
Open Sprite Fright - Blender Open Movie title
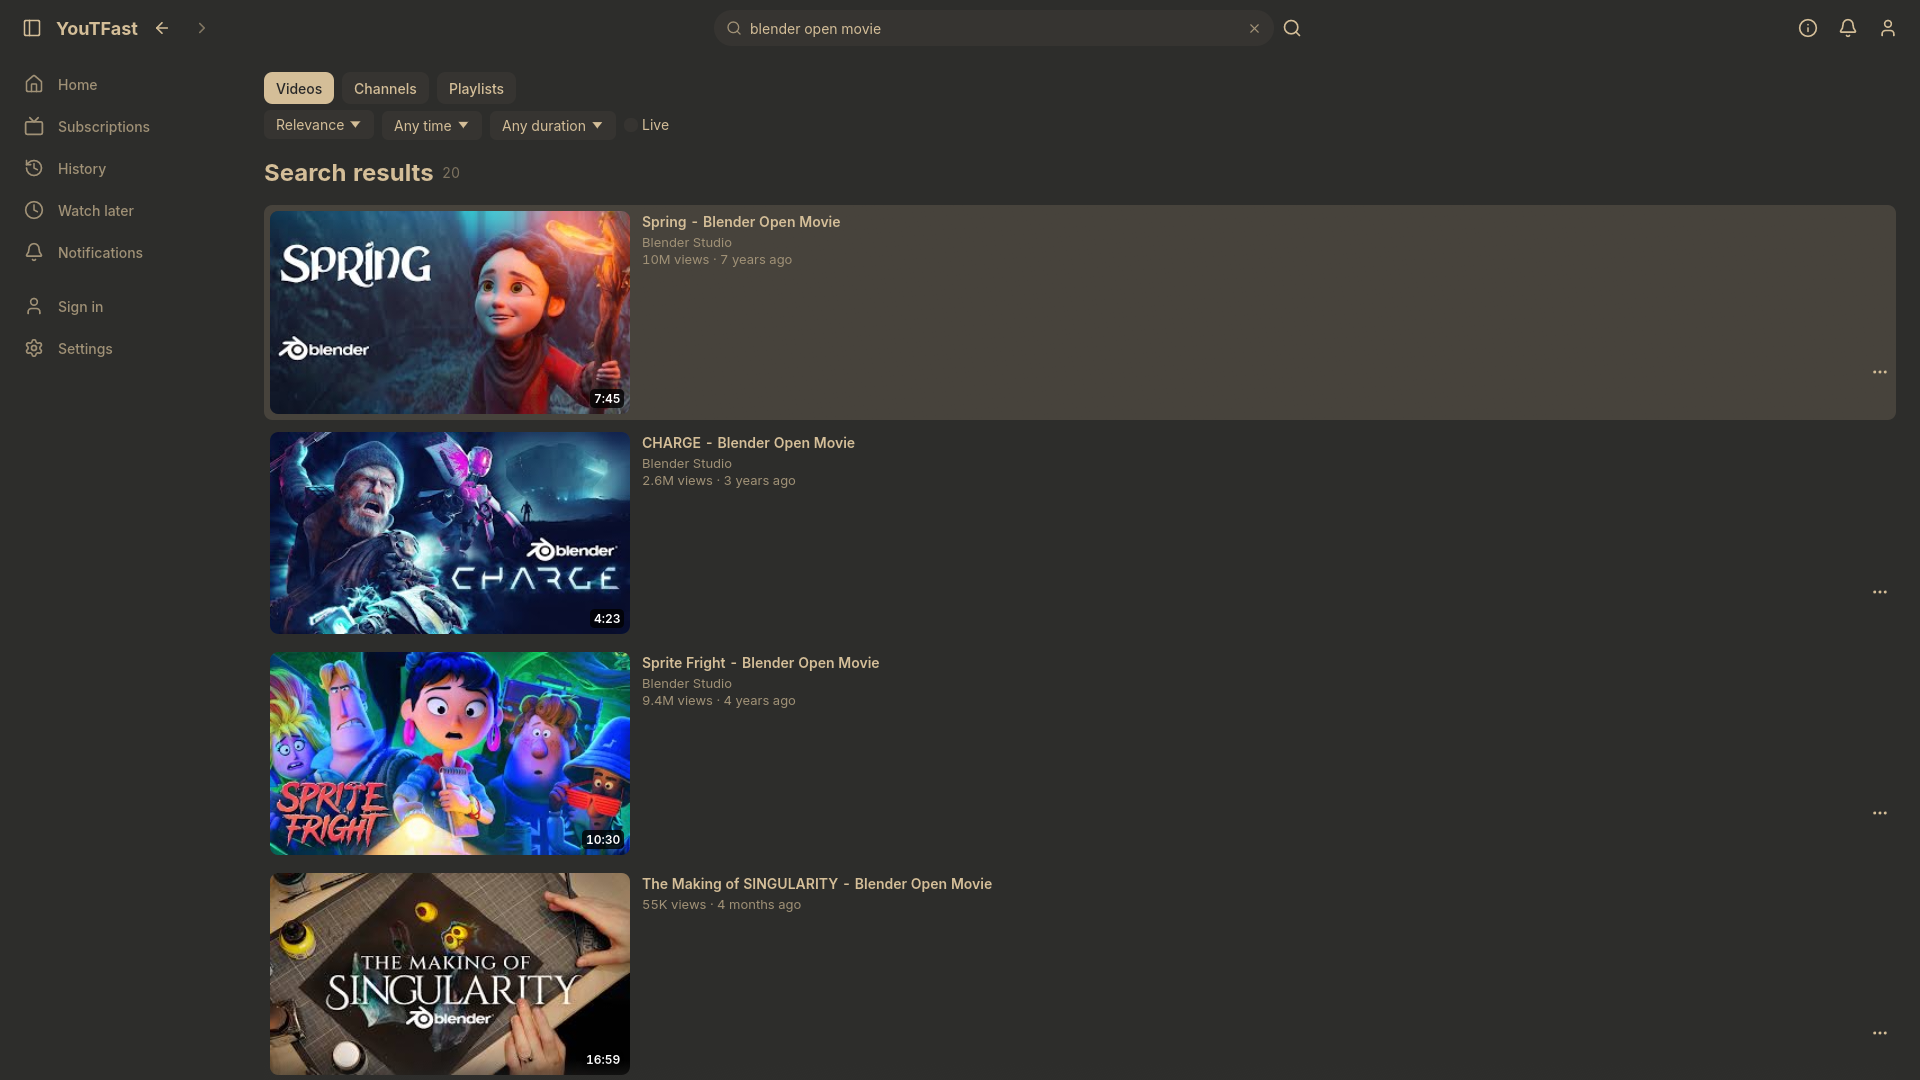tap(760, 663)
